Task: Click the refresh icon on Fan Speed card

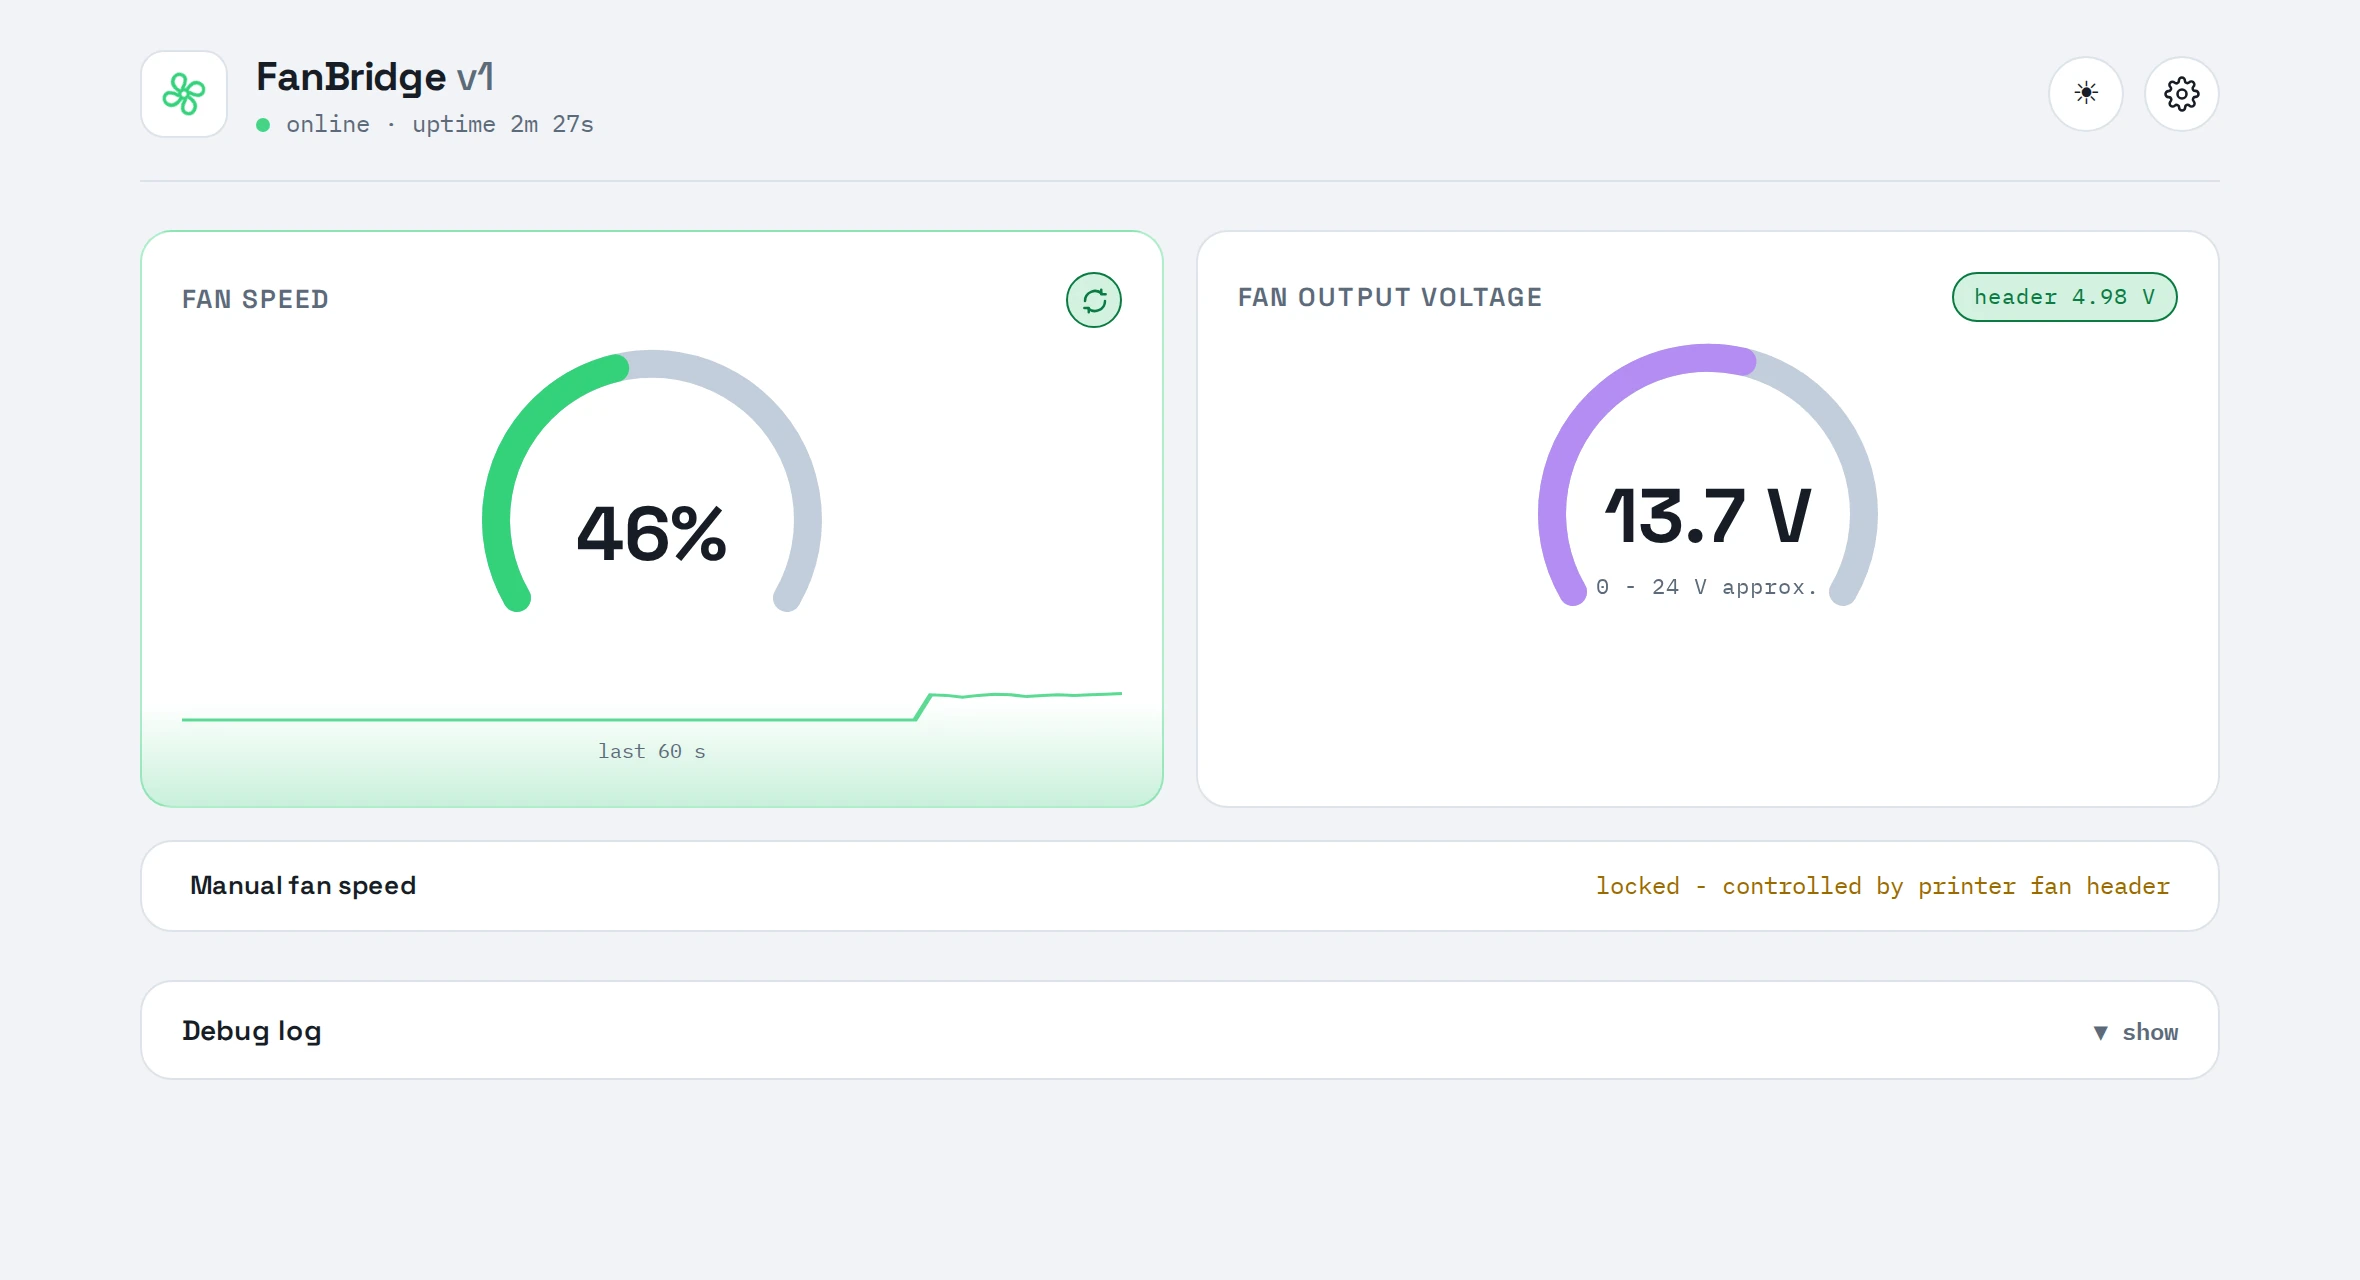Action: point(1094,300)
